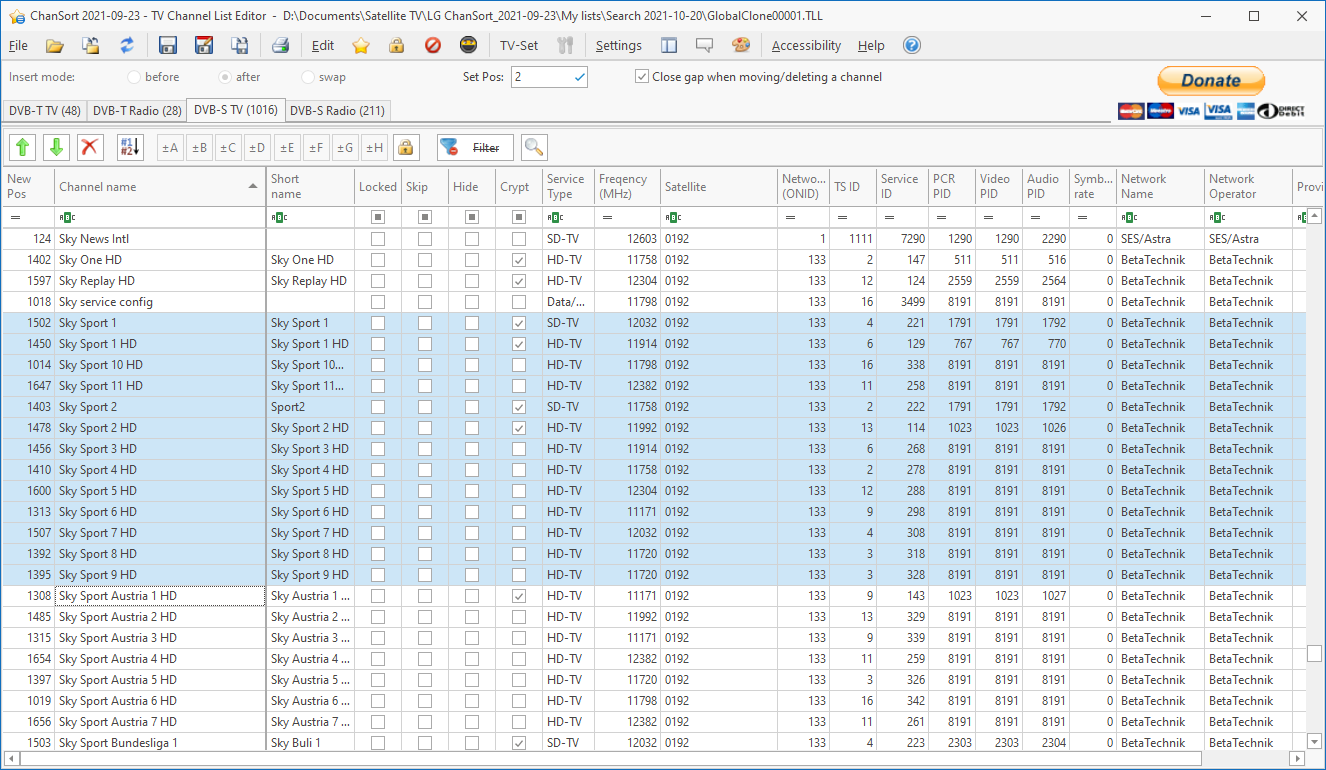Open filter operator for Channel name column
The image size is (1326, 770).
point(67,217)
